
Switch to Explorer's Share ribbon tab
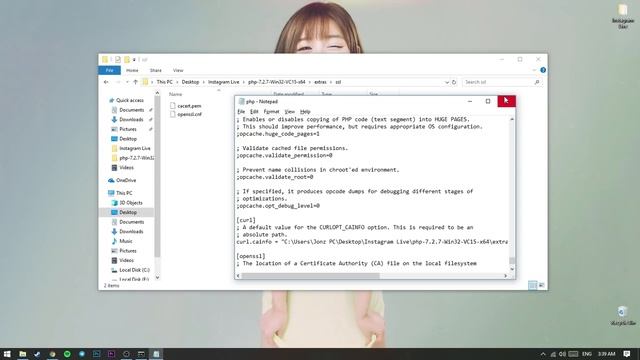[x=156, y=70]
